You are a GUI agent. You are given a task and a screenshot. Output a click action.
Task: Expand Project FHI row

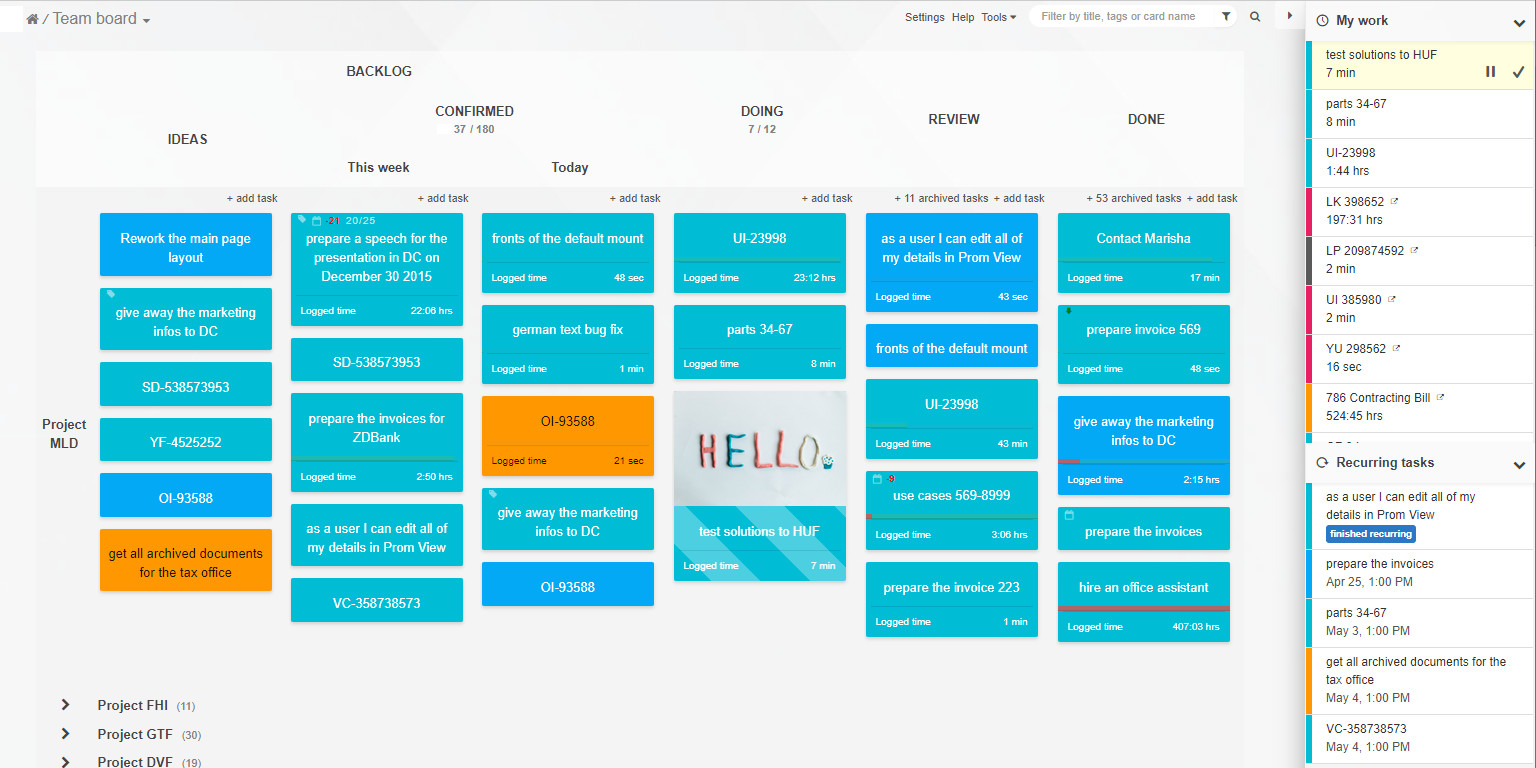point(65,705)
